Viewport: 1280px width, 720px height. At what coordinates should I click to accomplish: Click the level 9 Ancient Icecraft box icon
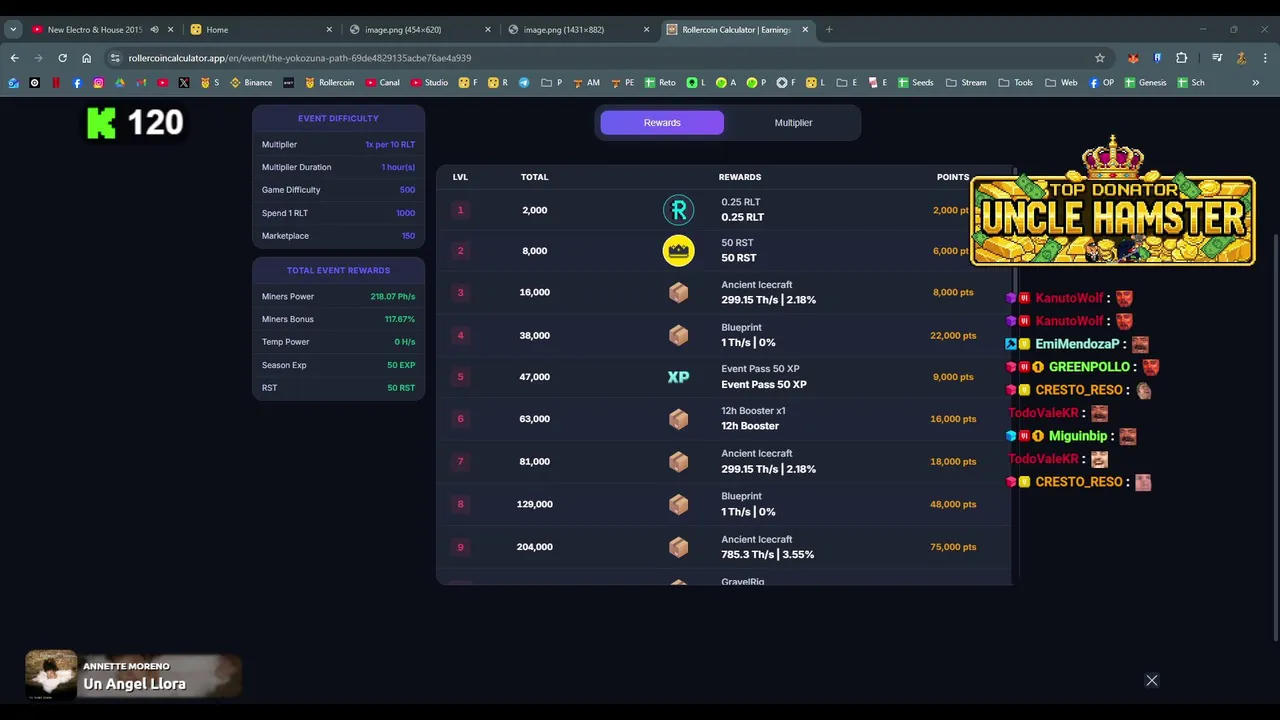(678, 547)
